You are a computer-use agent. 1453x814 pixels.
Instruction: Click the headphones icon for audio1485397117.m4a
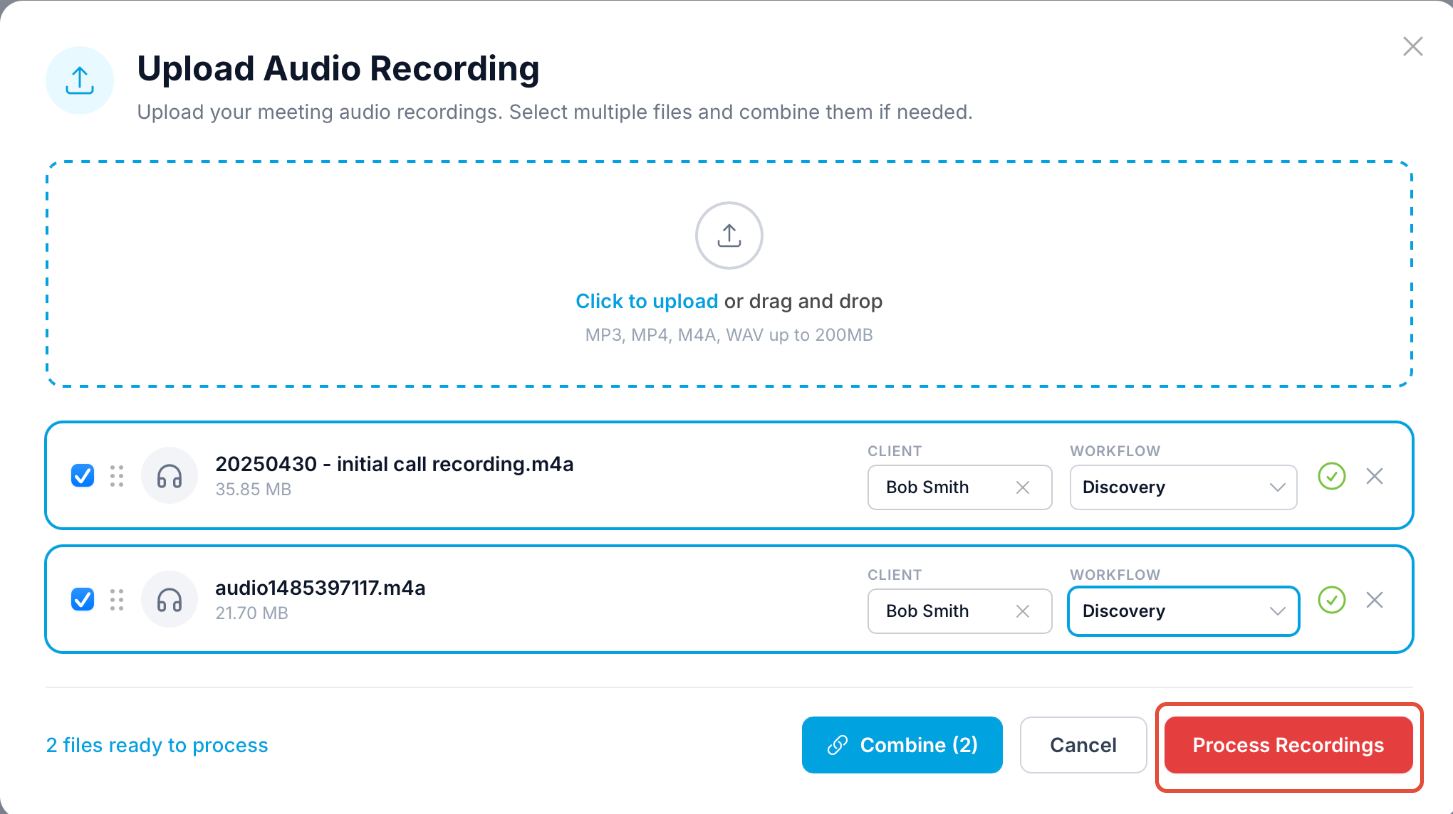pyautogui.click(x=169, y=600)
